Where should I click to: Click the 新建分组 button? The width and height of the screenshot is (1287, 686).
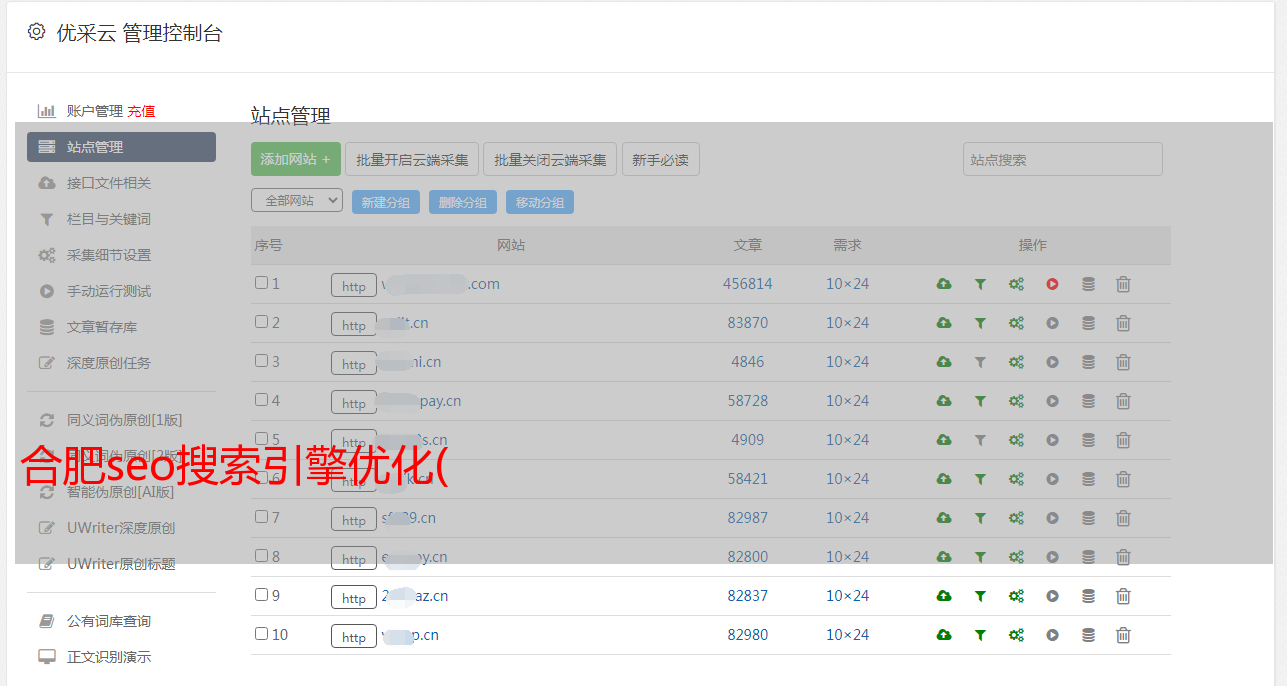coord(386,202)
